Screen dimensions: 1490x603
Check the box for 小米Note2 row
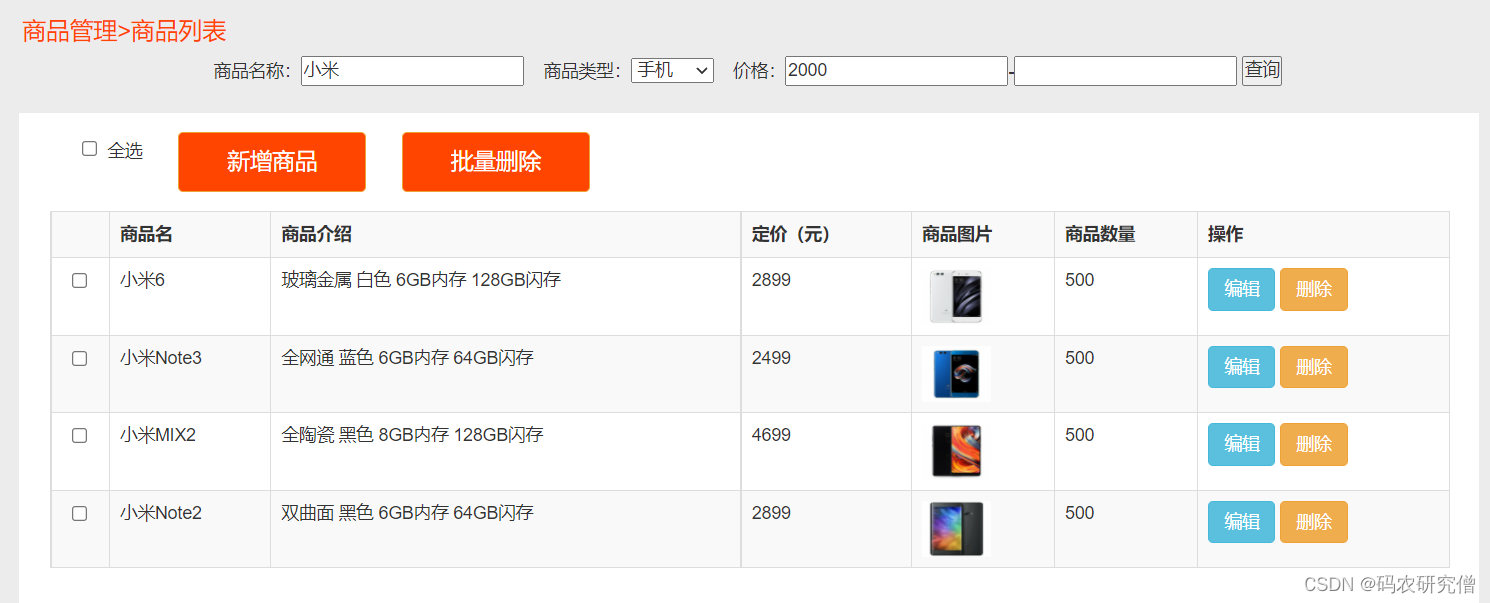tap(80, 513)
